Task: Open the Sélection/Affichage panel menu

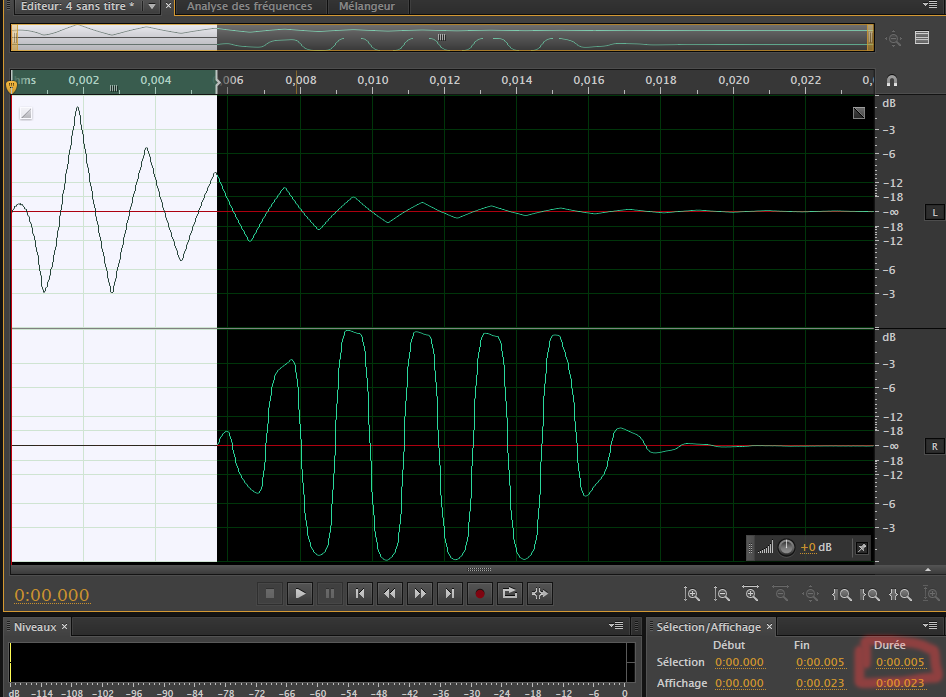Action: pyautogui.click(x=930, y=626)
